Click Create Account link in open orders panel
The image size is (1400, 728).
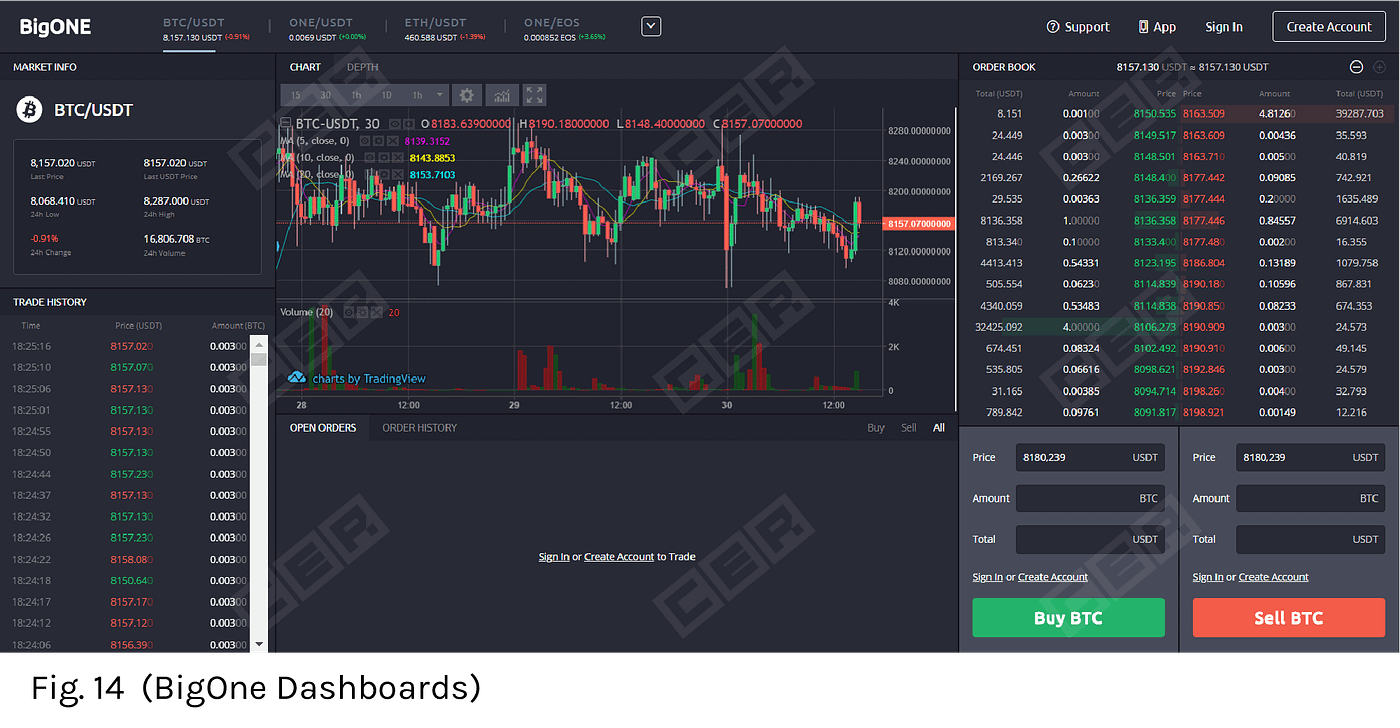619,557
